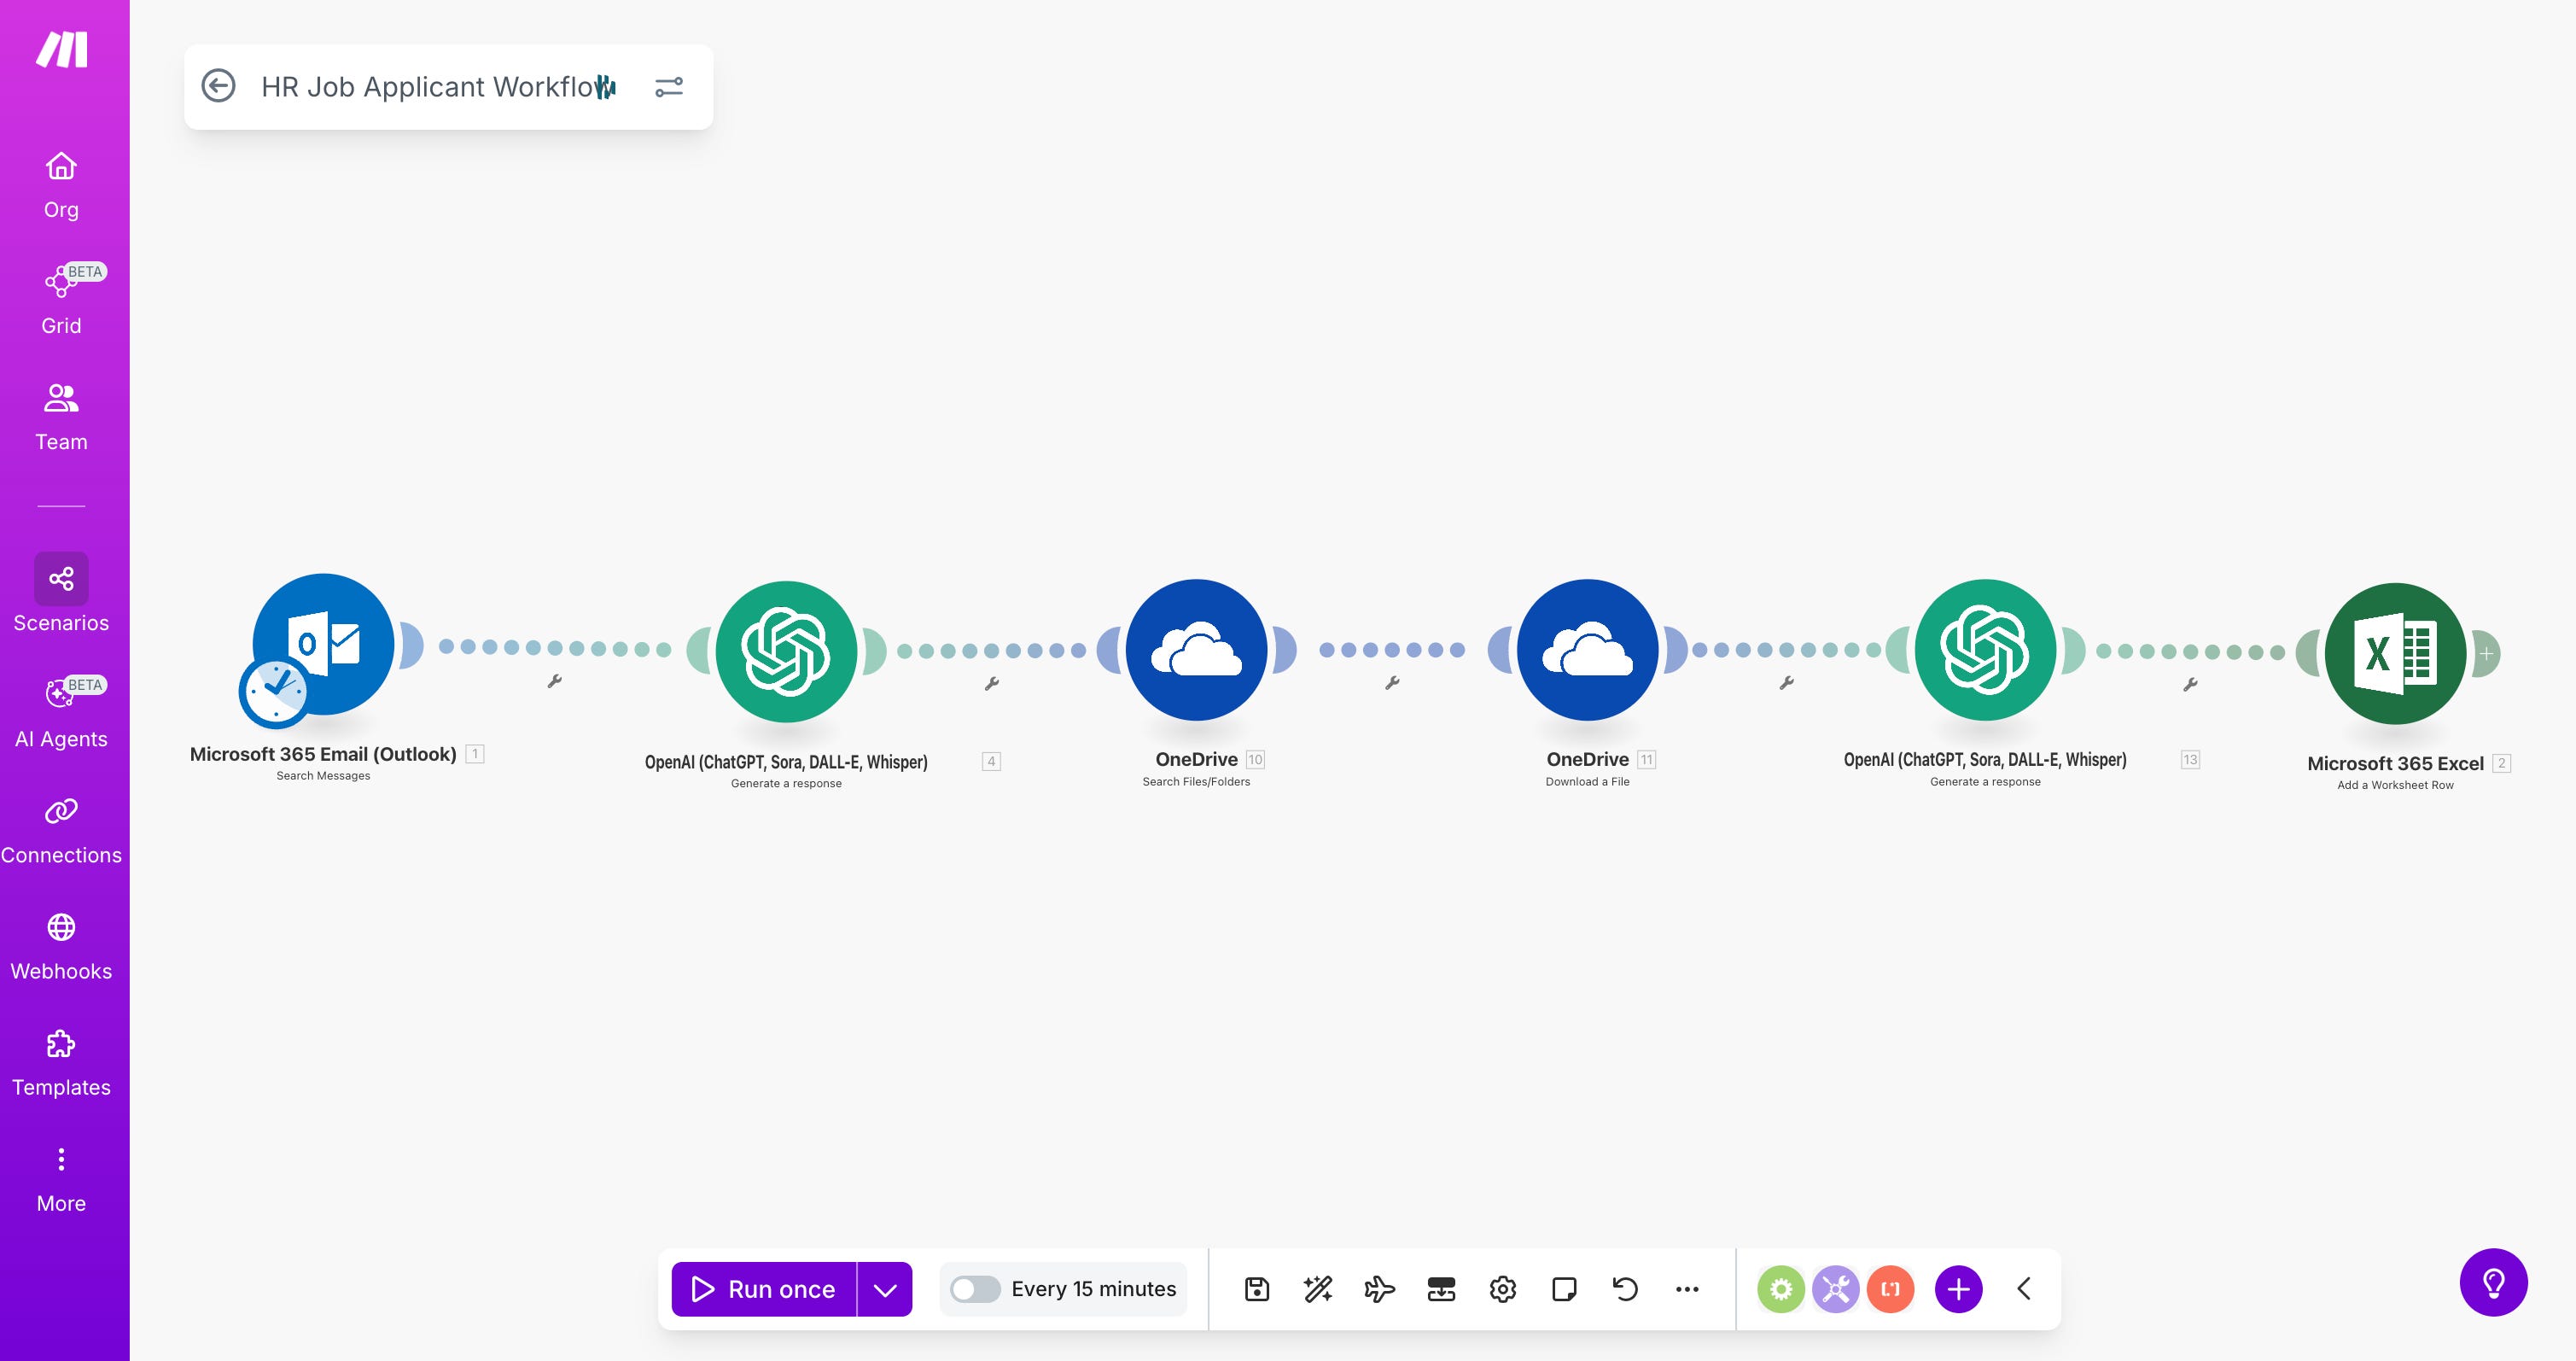Expand the Run once dropdown arrow
The width and height of the screenshot is (2576, 1361).
point(885,1289)
